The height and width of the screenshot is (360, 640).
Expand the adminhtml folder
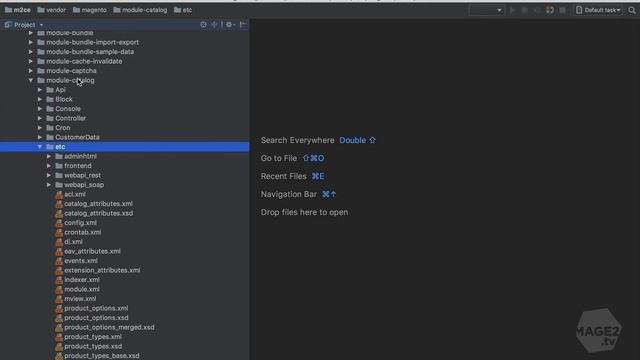pyautogui.click(x=49, y=156)
